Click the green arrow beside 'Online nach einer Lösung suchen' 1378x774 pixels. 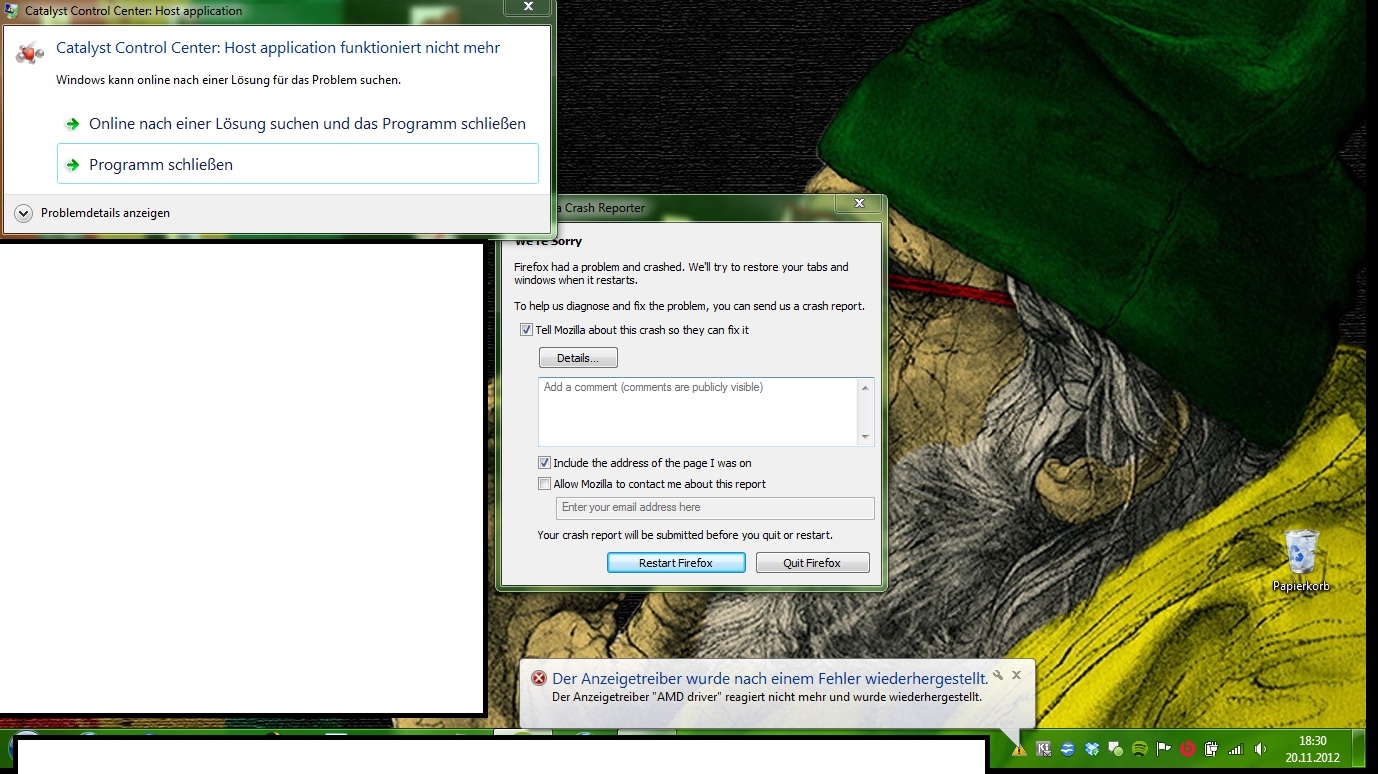point(72,124)
